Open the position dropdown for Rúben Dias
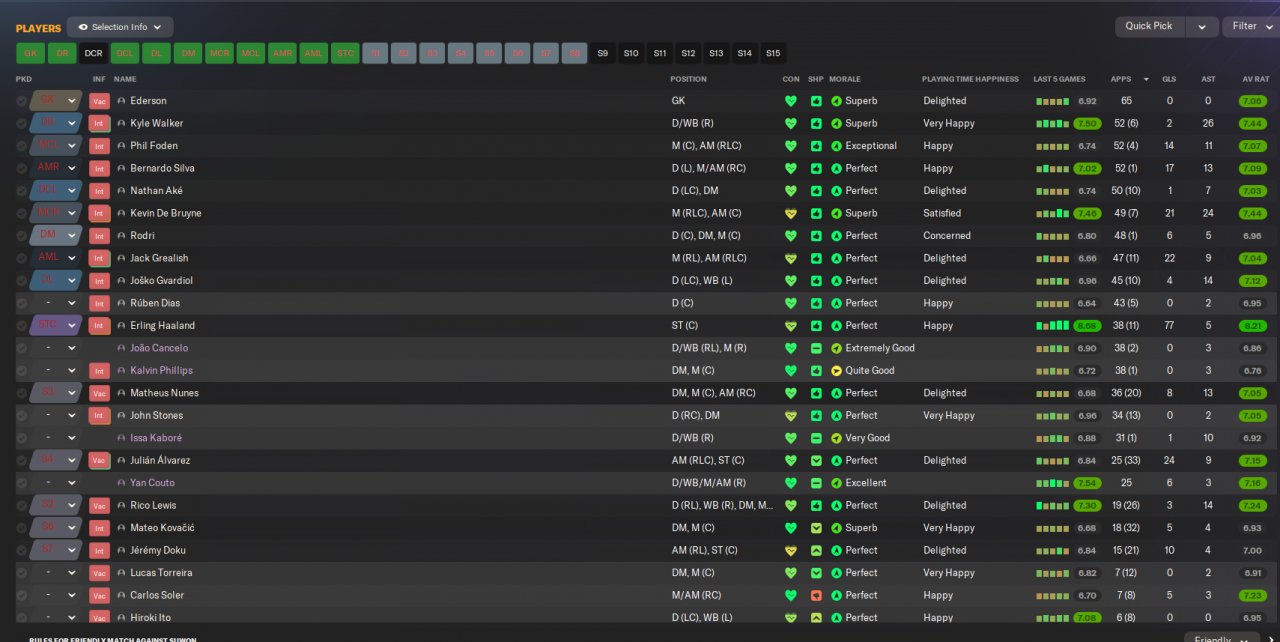 (72, 303)
